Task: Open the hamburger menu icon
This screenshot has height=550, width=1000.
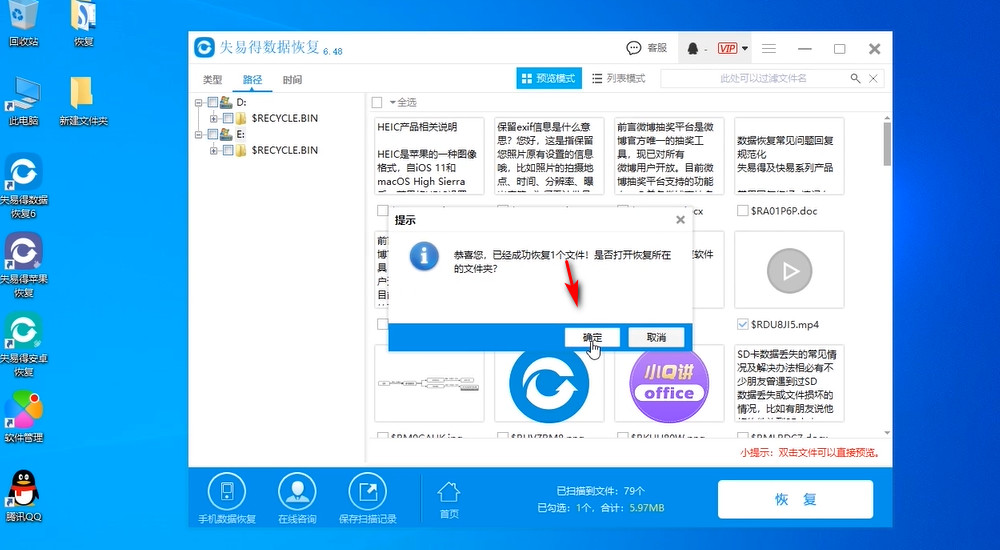Action: pyautogui.click(x=769, y=48)
